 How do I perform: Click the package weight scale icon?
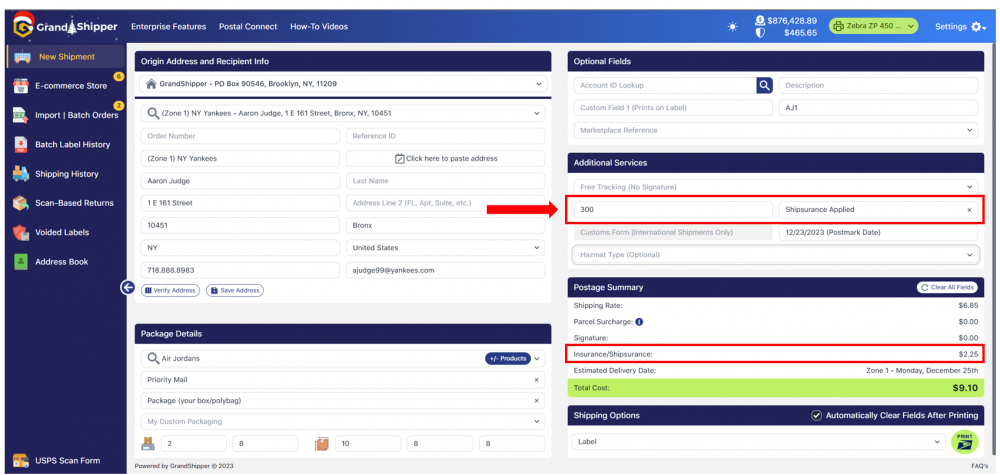click(x=149, y=444)
